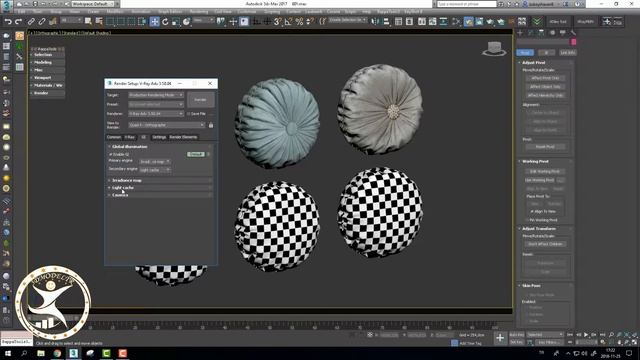The width and height of the screenshot is (640, 360).
Task: Open the View to Render dropdown
Action: click(x=167, y=125)
